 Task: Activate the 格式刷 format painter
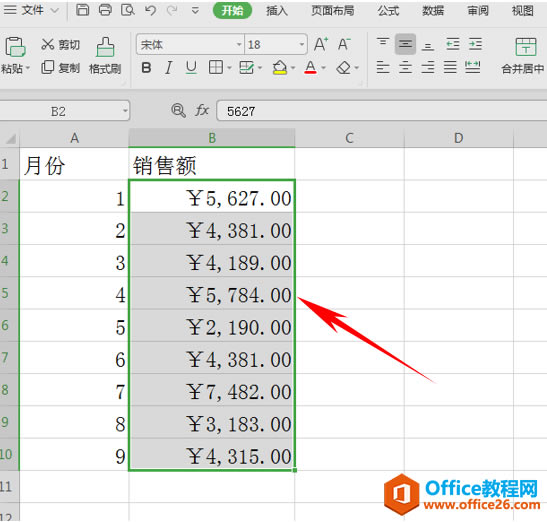coord(105,56)
